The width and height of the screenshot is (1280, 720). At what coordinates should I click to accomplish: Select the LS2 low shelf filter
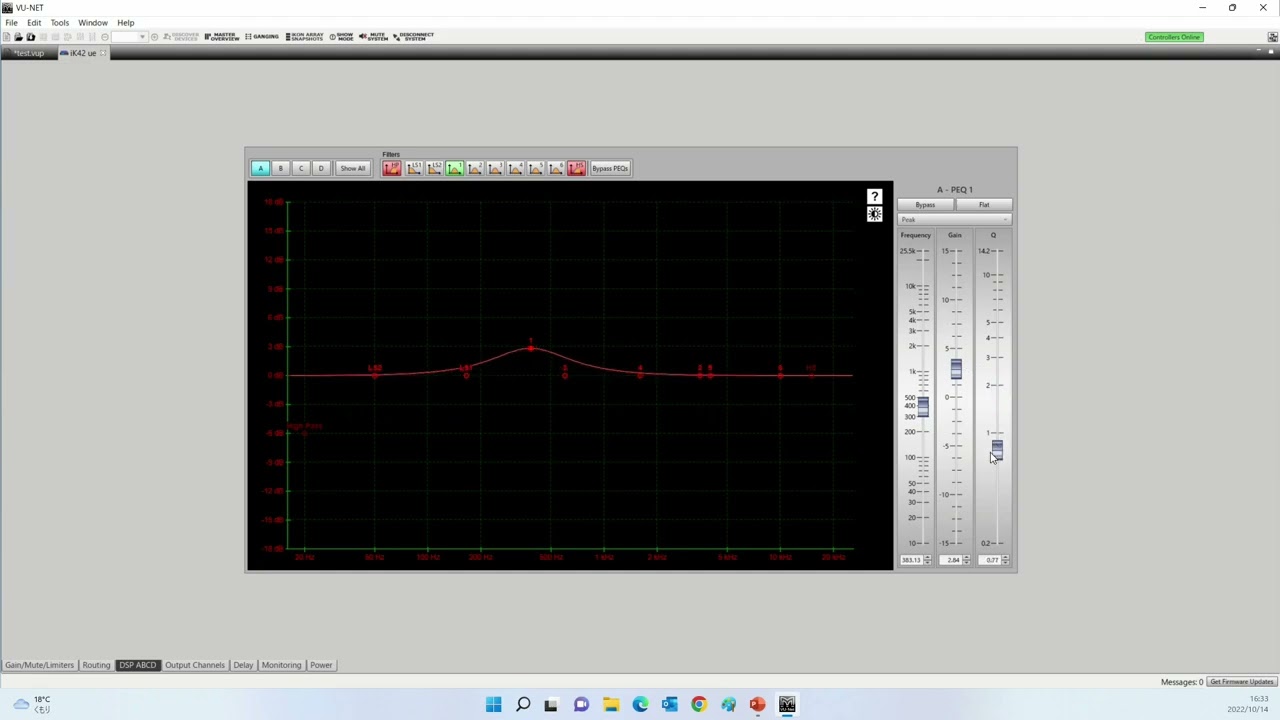coord(434,168)
